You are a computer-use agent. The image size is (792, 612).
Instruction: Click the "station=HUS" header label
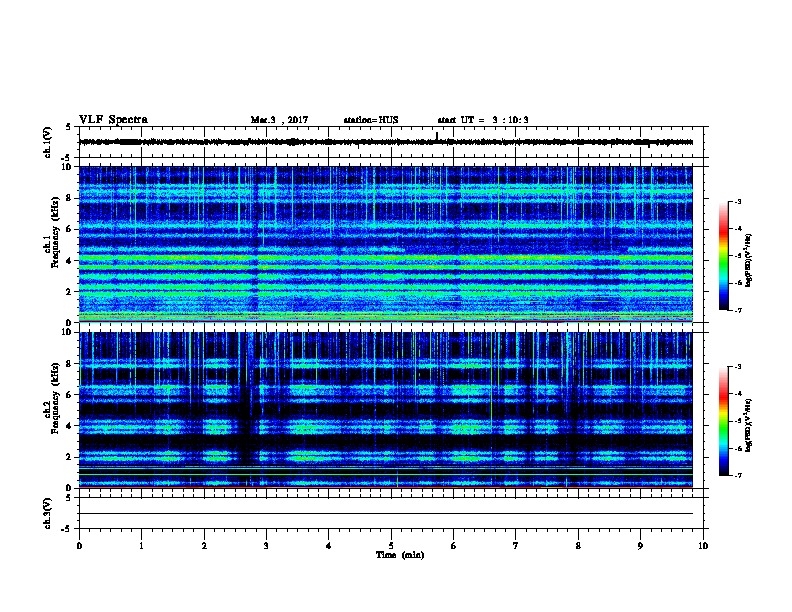click(371, 120)
